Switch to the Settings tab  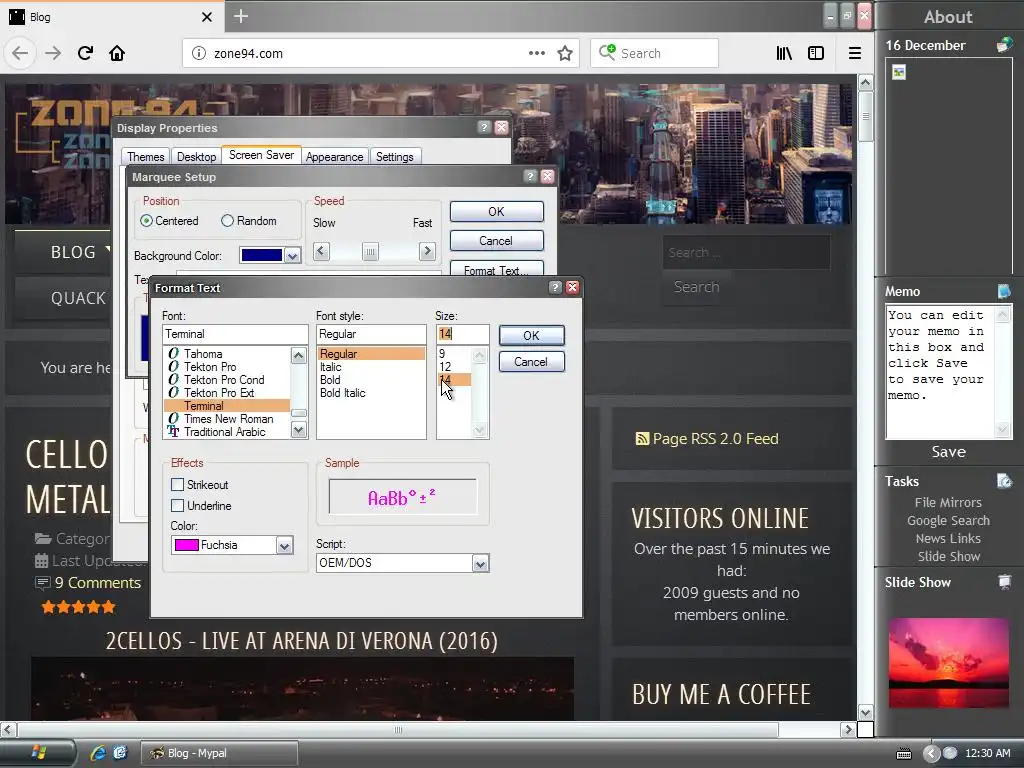394,157
